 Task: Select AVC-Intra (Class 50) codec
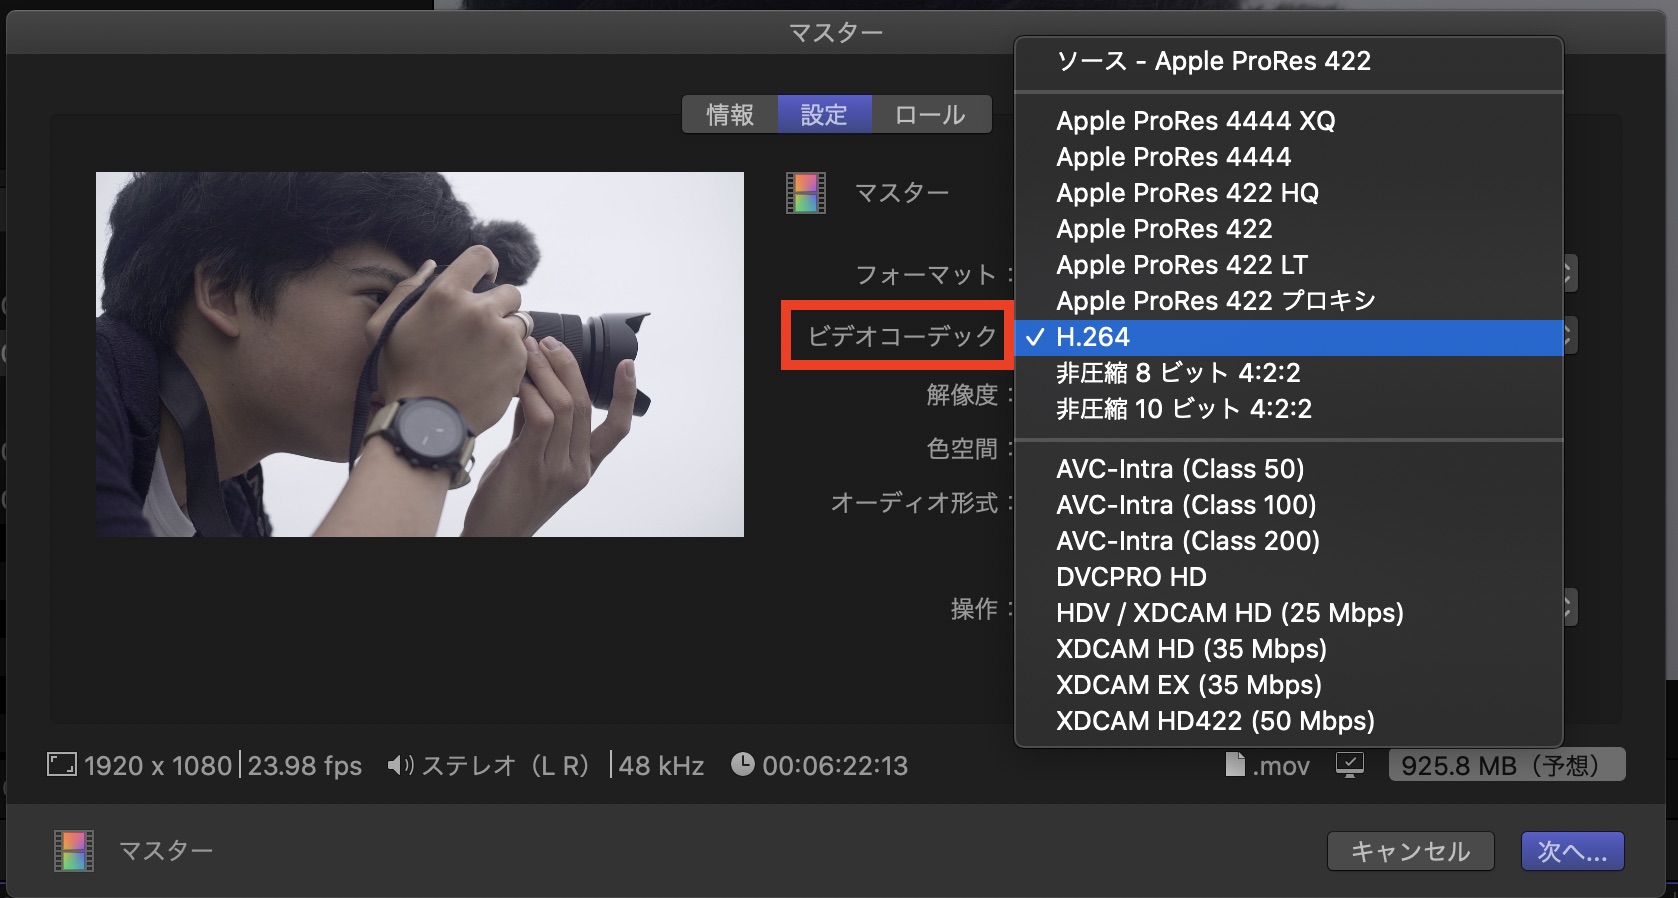1288,469
